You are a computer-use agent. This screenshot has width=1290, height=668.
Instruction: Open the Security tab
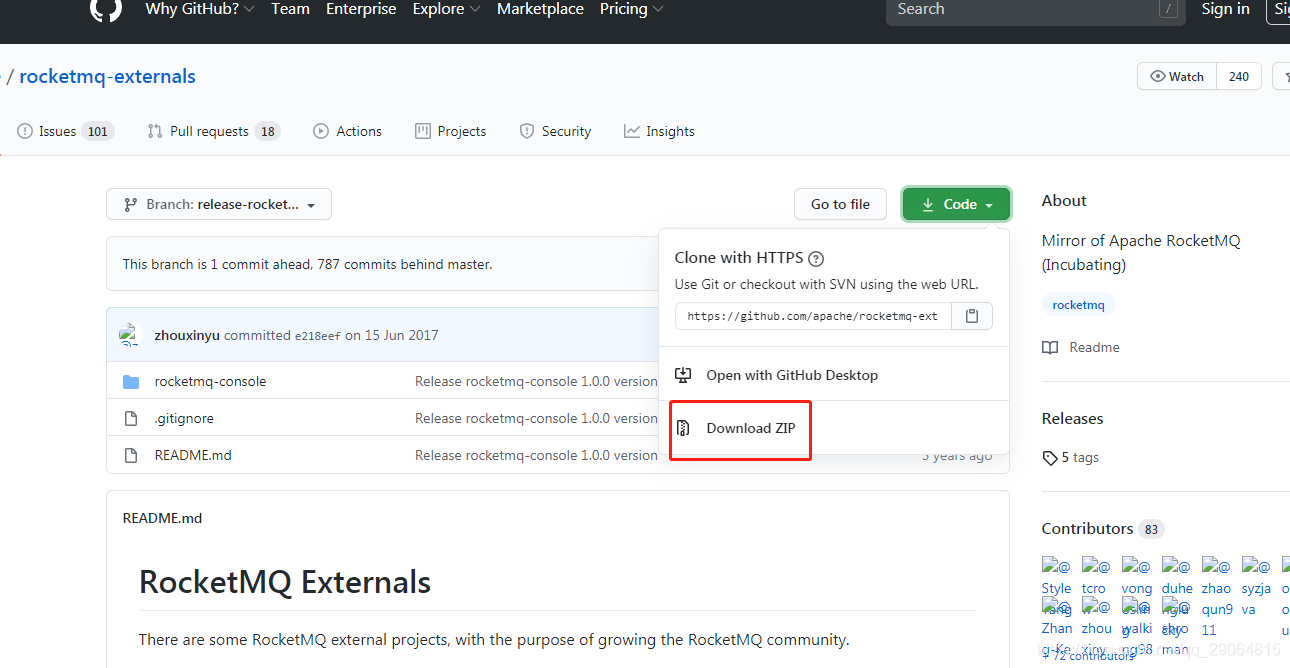pos(555,131)
